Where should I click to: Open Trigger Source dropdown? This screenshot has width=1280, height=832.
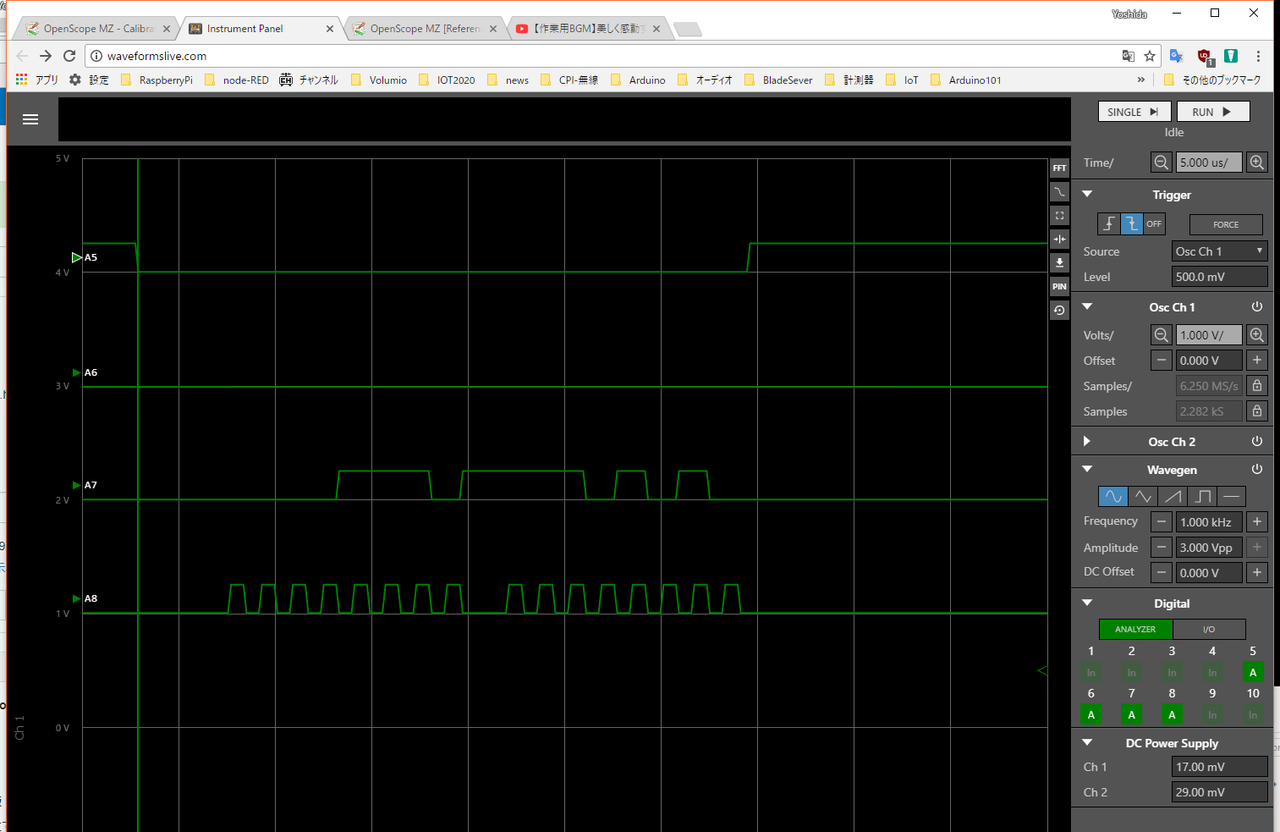1218,252
